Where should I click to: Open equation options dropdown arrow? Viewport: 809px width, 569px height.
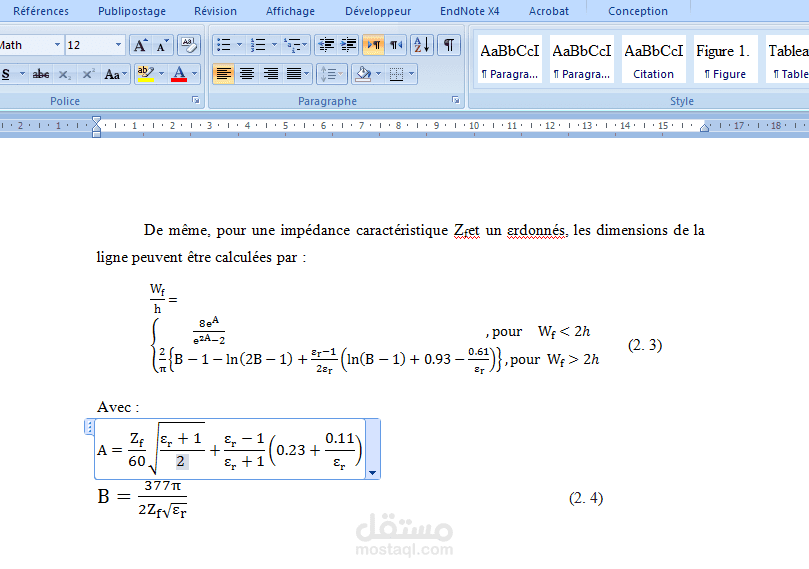click(373, 473)
